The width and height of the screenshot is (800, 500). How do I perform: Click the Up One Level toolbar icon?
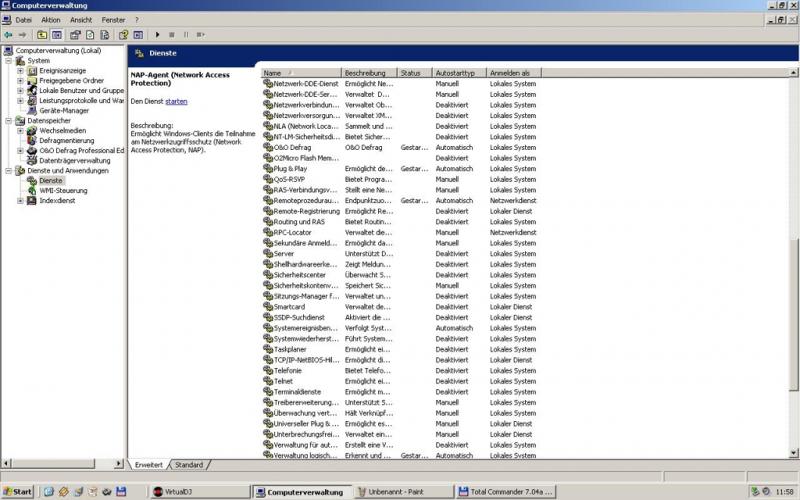point(42,35)
